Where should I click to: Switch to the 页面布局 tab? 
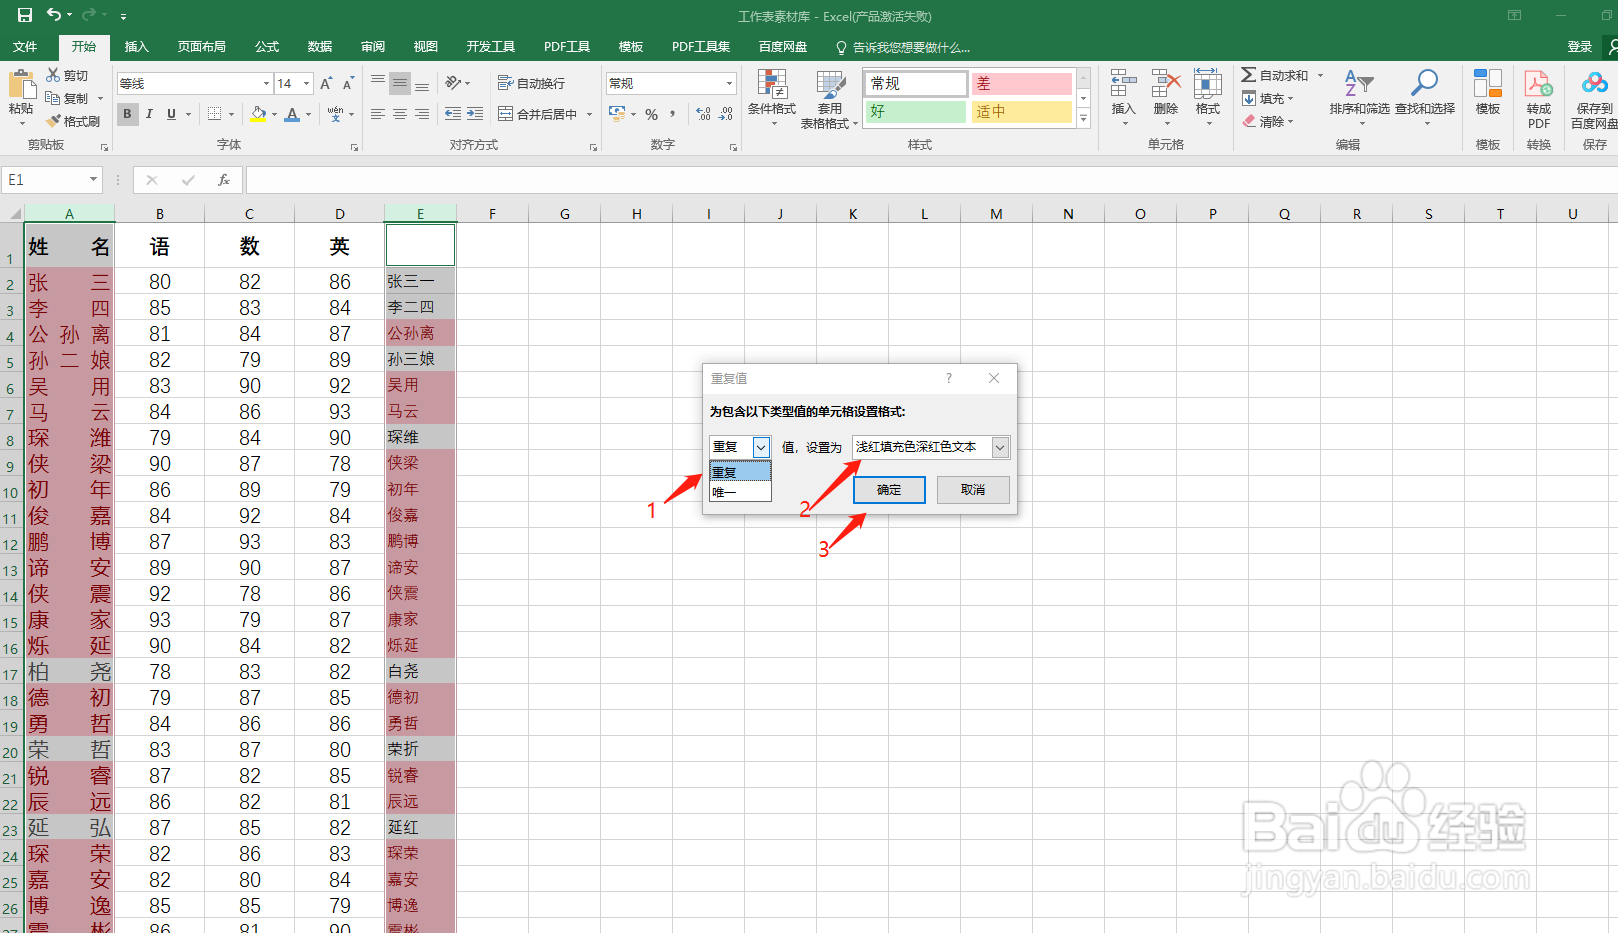tap(201, 47)
